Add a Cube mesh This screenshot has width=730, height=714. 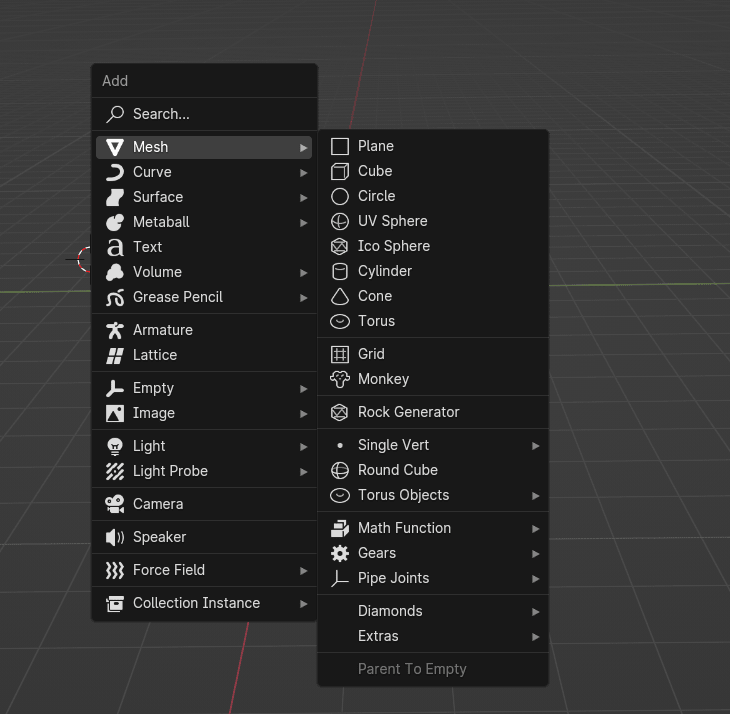tap(375, 171)
